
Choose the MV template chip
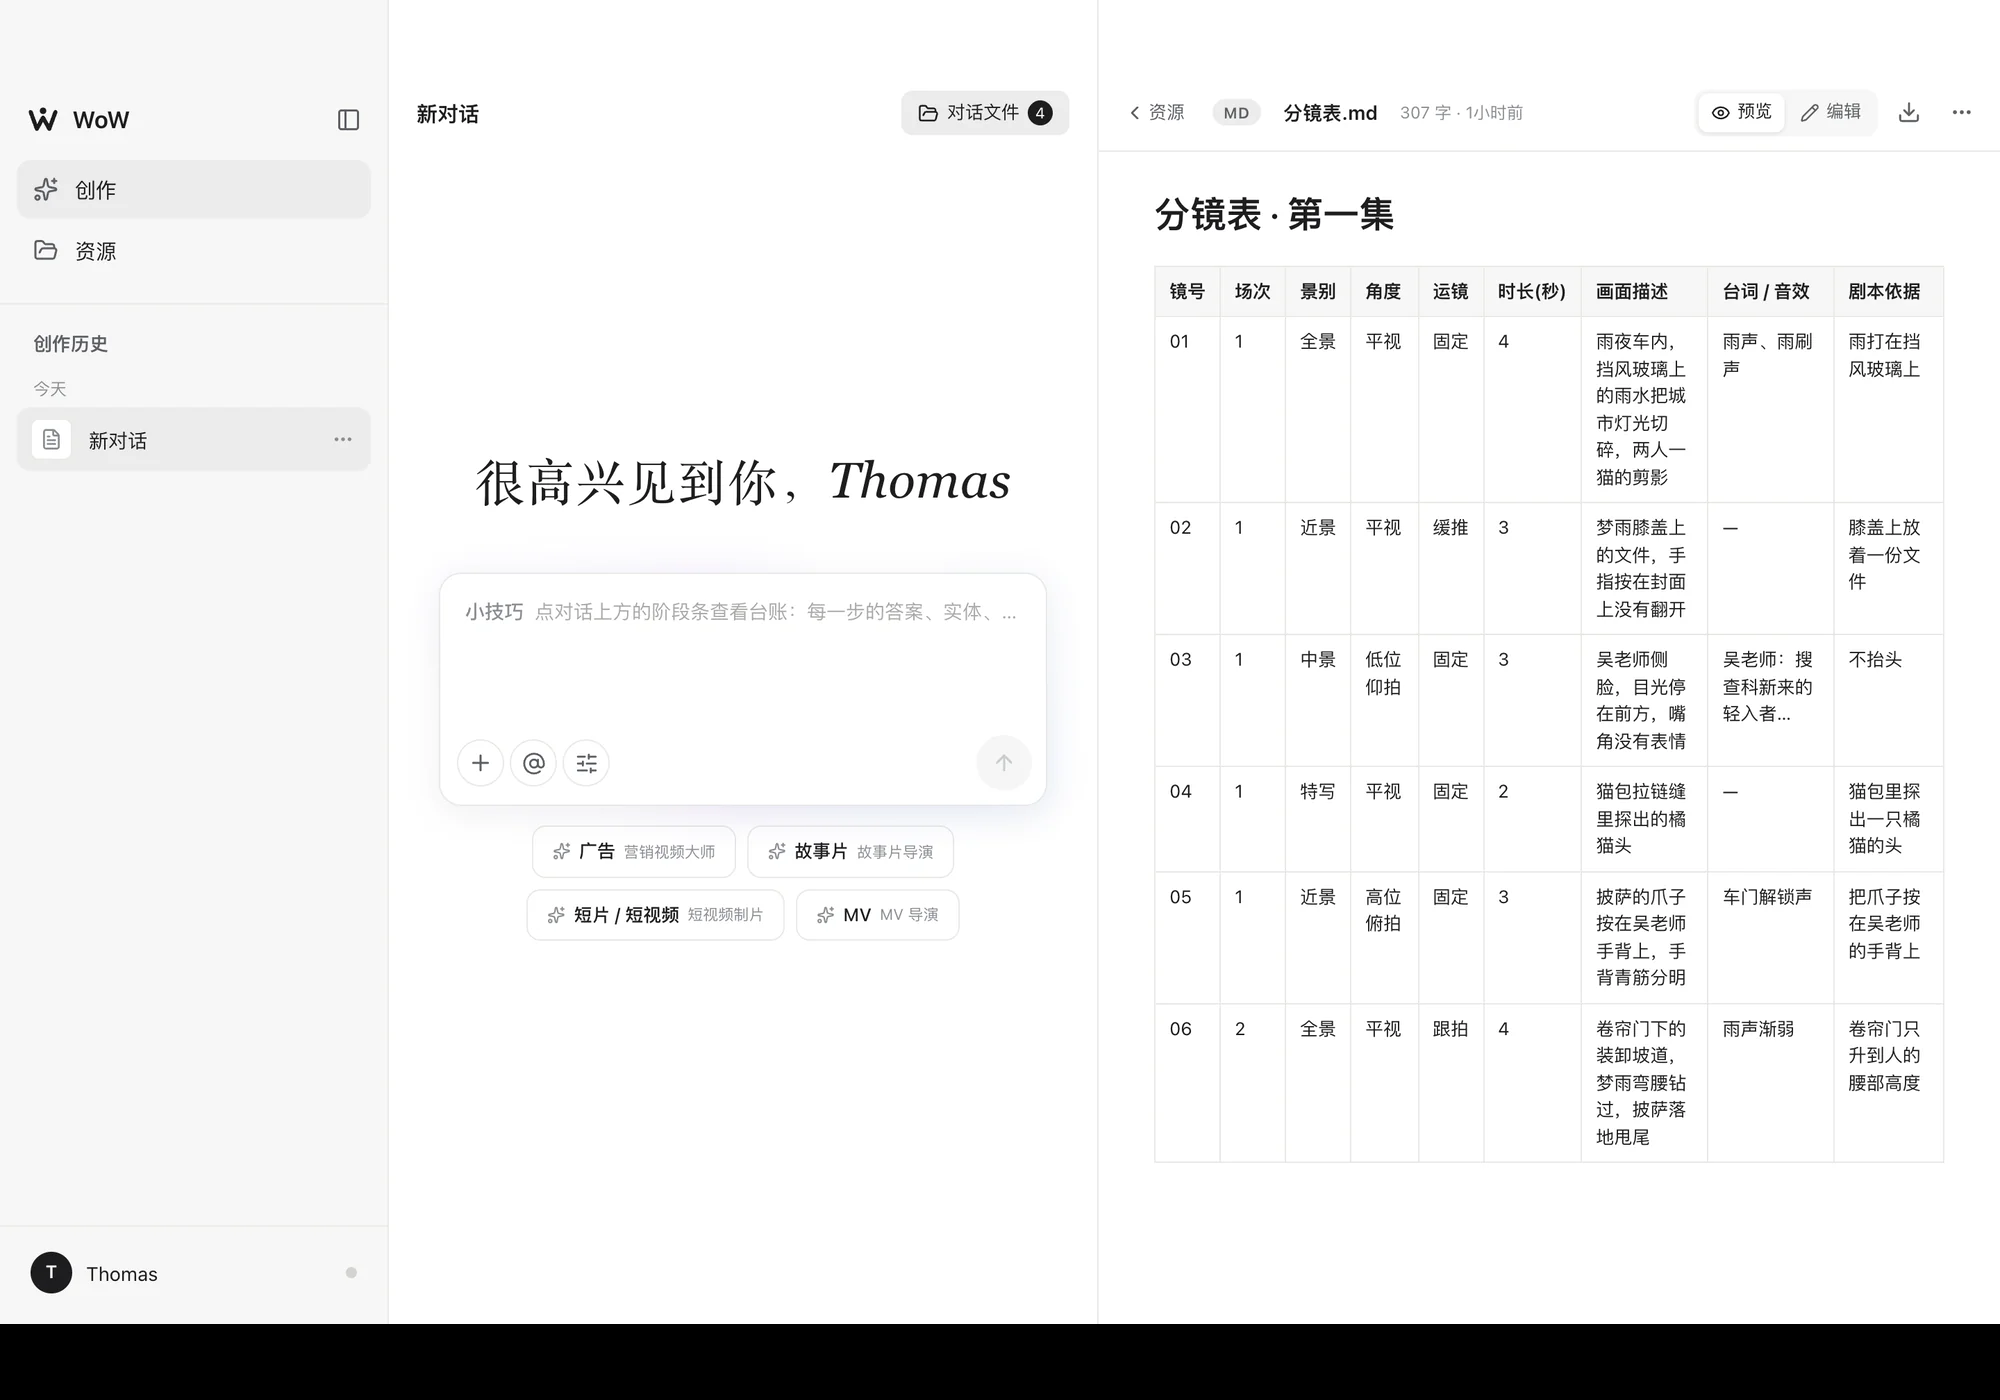coord(878,915)
